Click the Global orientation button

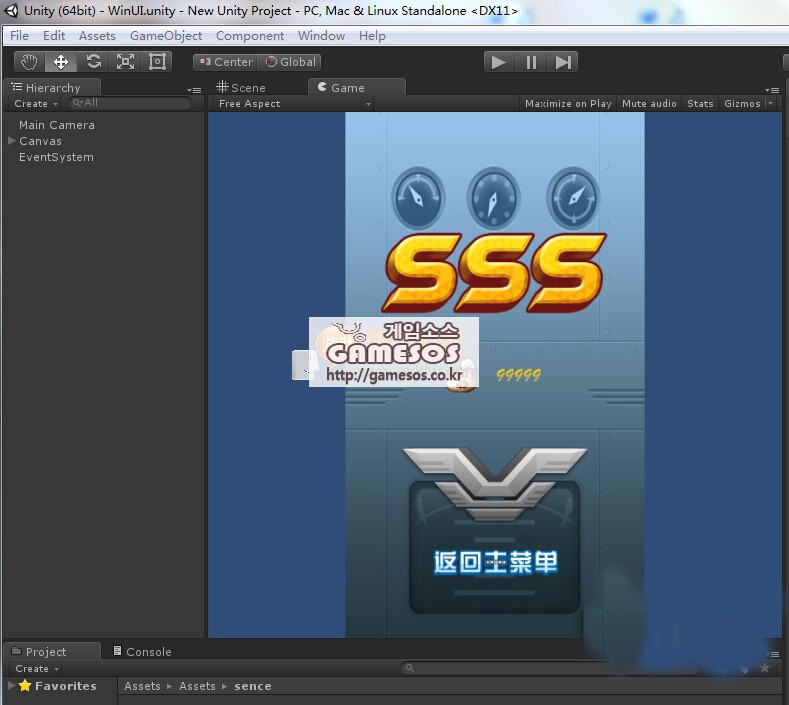point(291,62)
